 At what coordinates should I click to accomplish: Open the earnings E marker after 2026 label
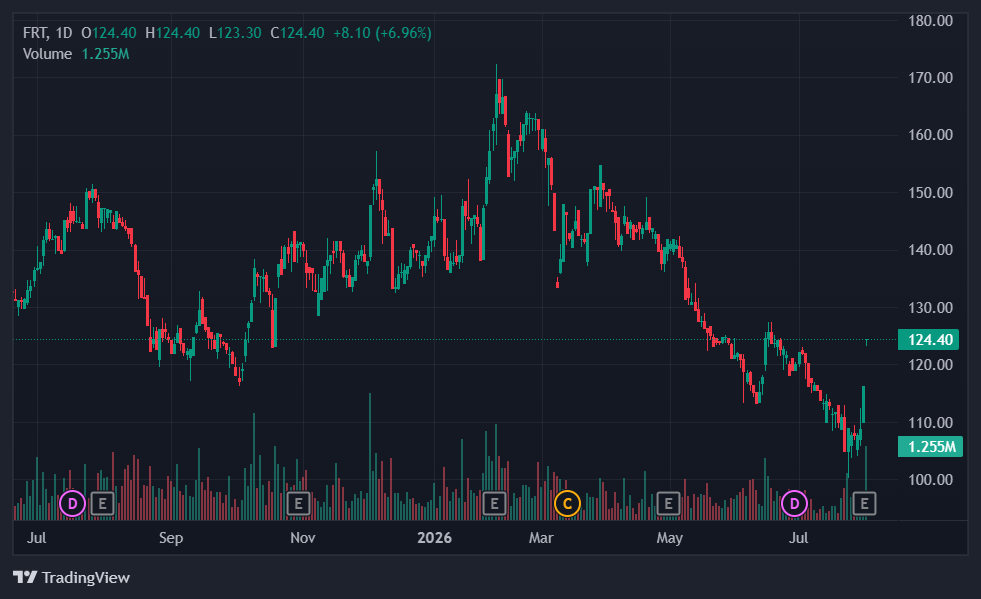click(x=494, y=503)
